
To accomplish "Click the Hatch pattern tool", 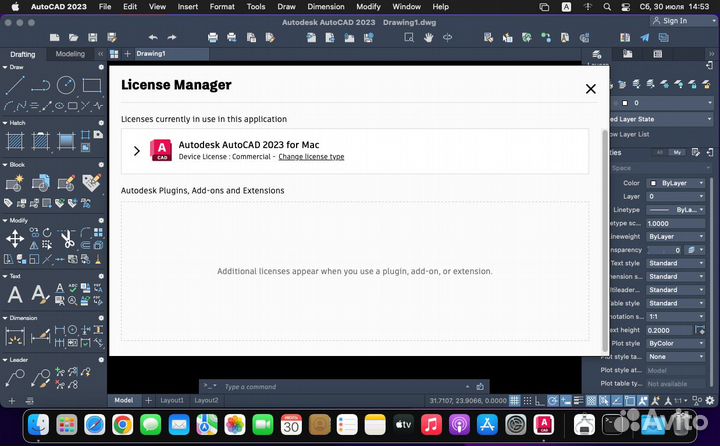I will [16, 141].
